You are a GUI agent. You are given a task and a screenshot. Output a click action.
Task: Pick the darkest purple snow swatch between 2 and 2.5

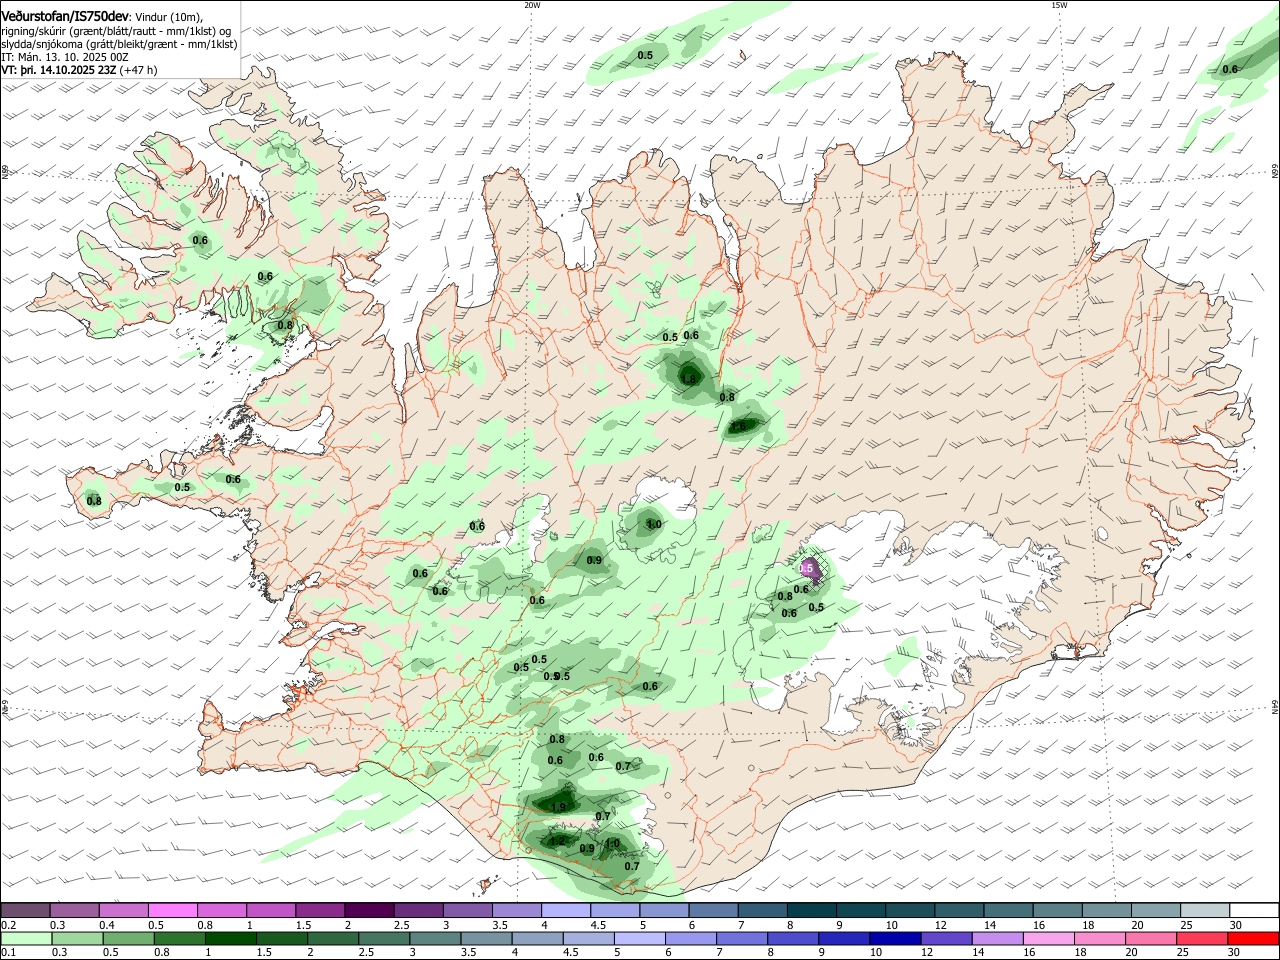tap(368, 910)
